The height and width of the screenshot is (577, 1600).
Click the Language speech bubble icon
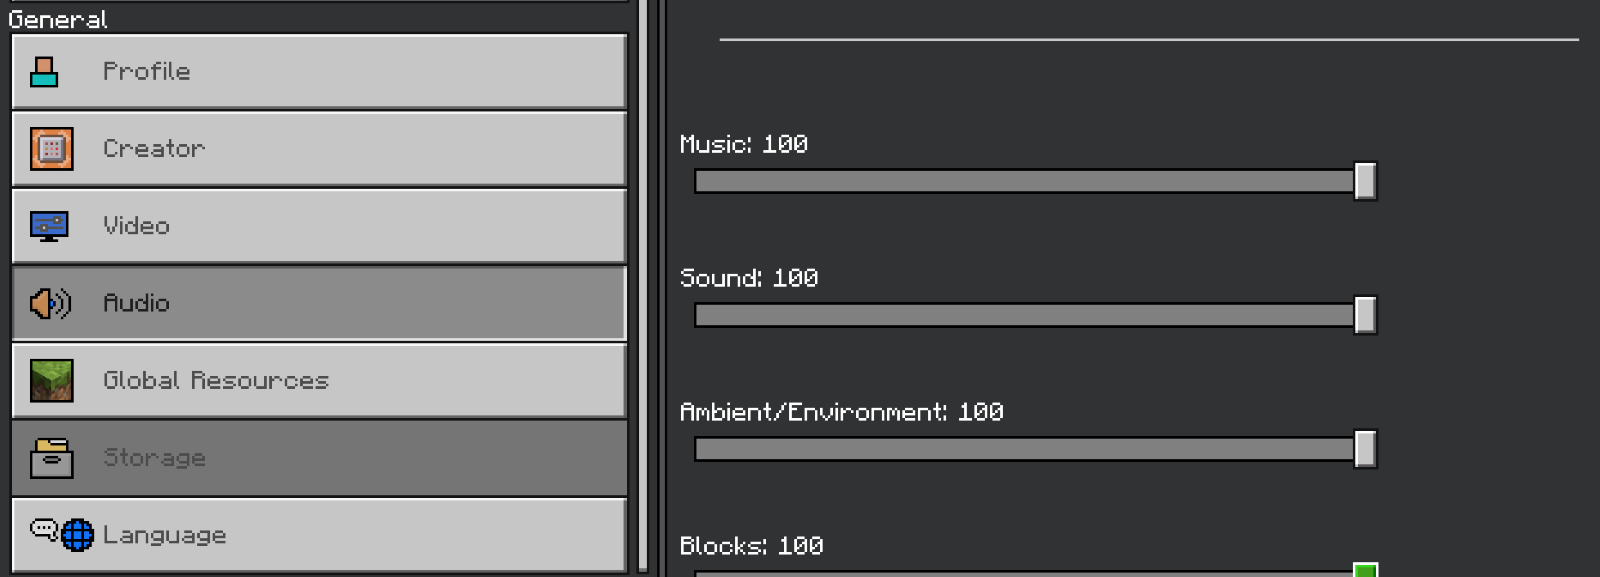[43, 528]
